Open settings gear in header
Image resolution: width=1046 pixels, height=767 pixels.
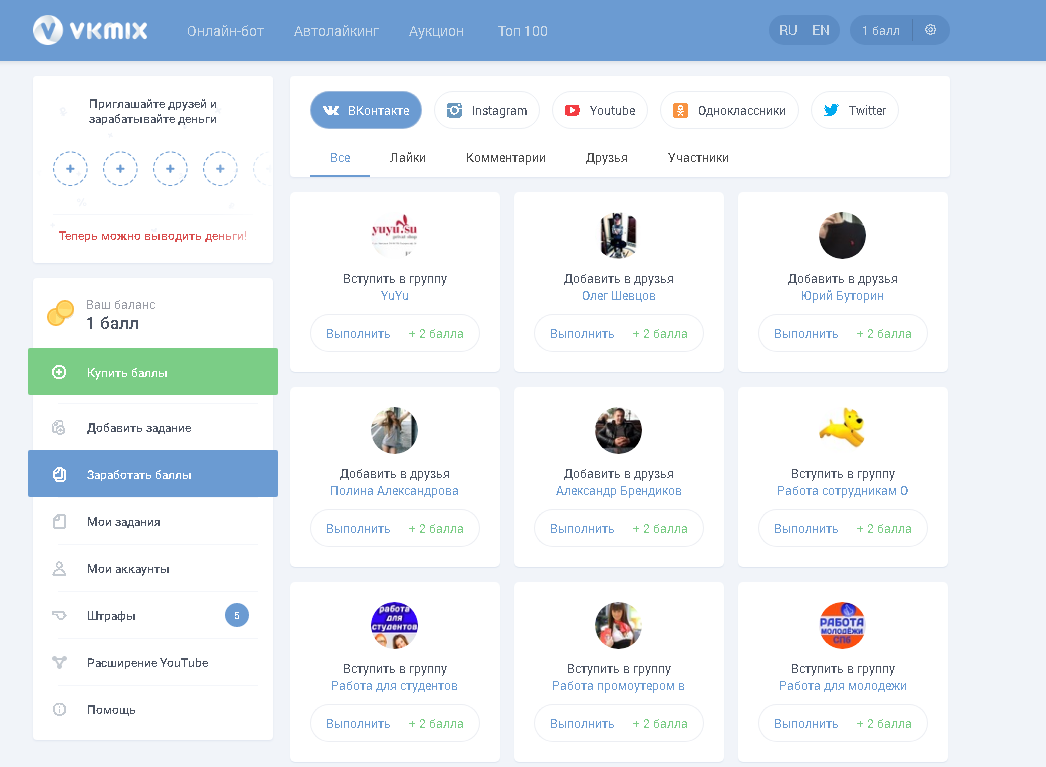click(x=931, y=30)
